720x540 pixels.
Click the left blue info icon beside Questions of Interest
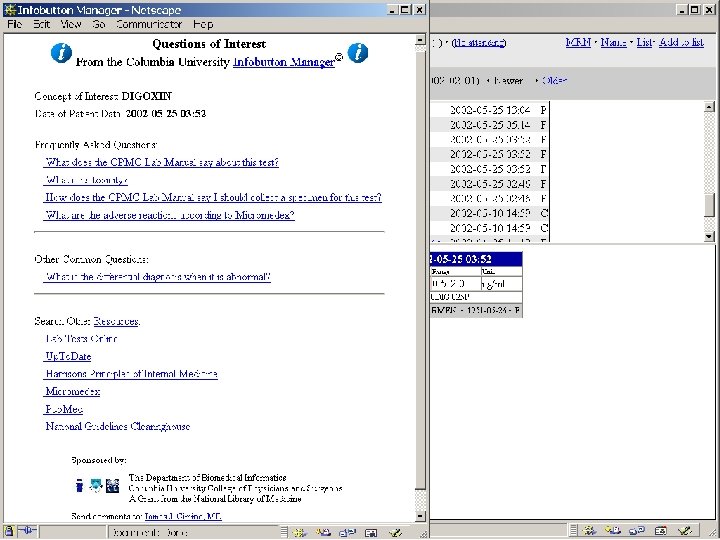coord(61,53)
